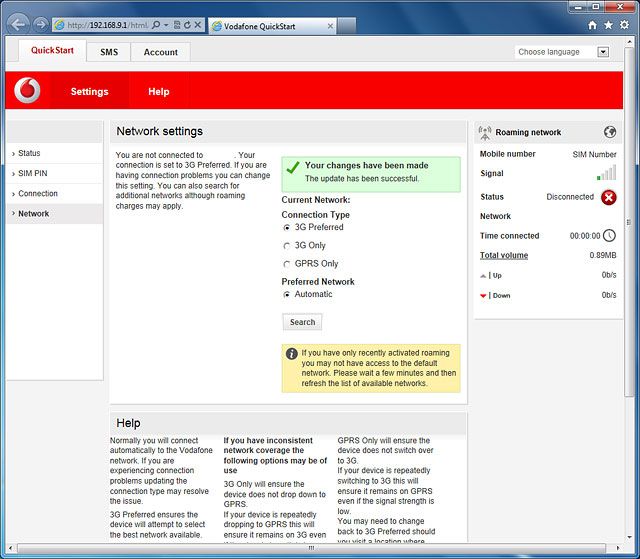The image size is (640, 559).
Task: Open the Account tab
Action: (x=160, y=52)
